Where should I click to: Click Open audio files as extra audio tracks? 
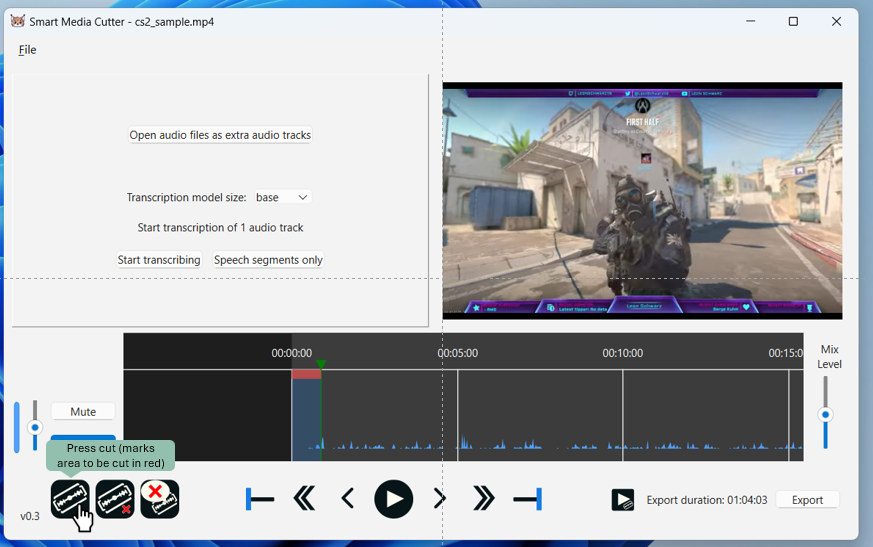click(x=220, y=135)
